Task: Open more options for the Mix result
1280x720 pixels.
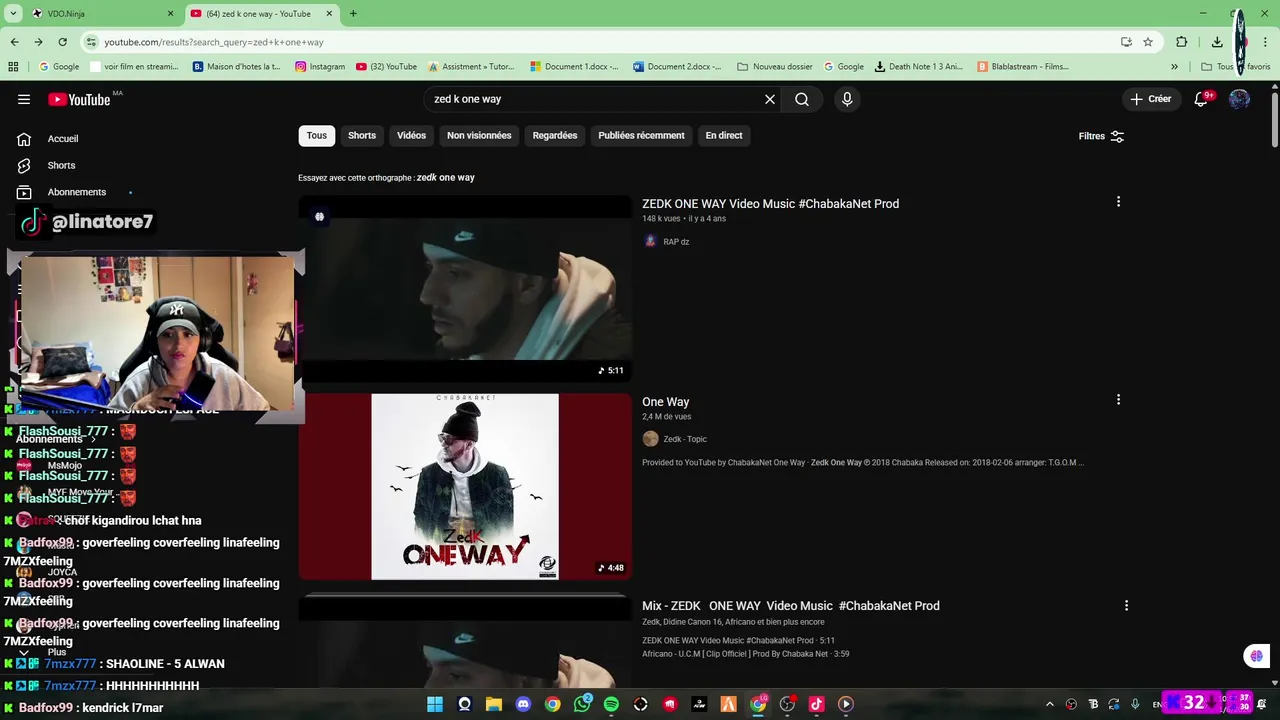Action: [x=1126, y=606]
